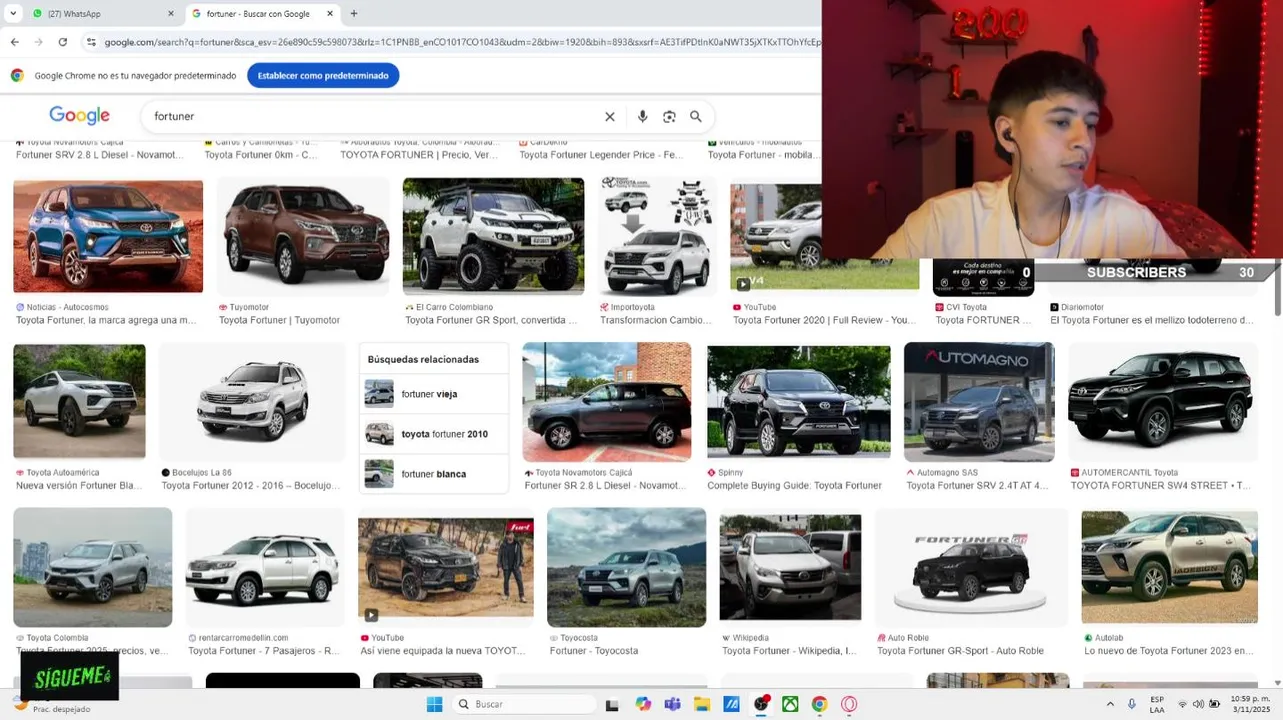
Task: Open Spinny black Fortuner image
Action: [x=798, y=402]
